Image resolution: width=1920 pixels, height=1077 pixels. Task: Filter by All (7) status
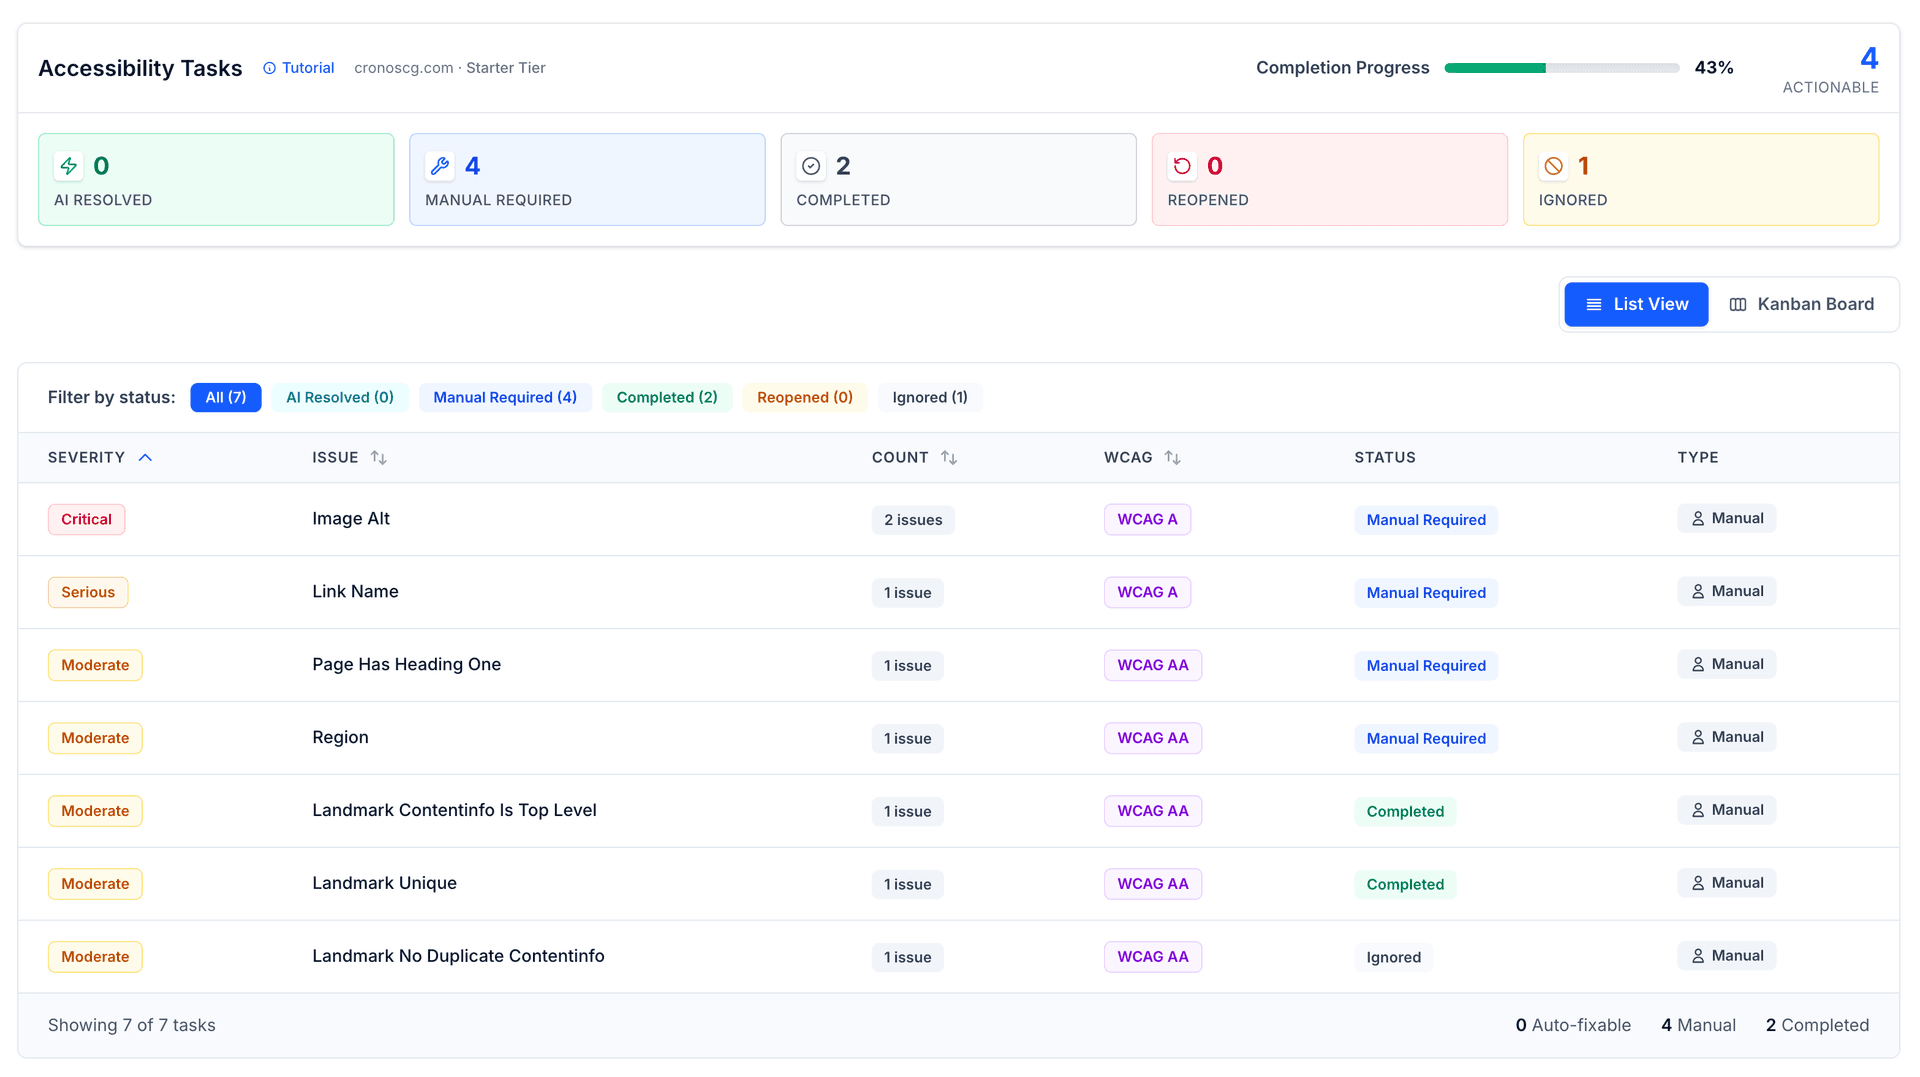point(226,398)
